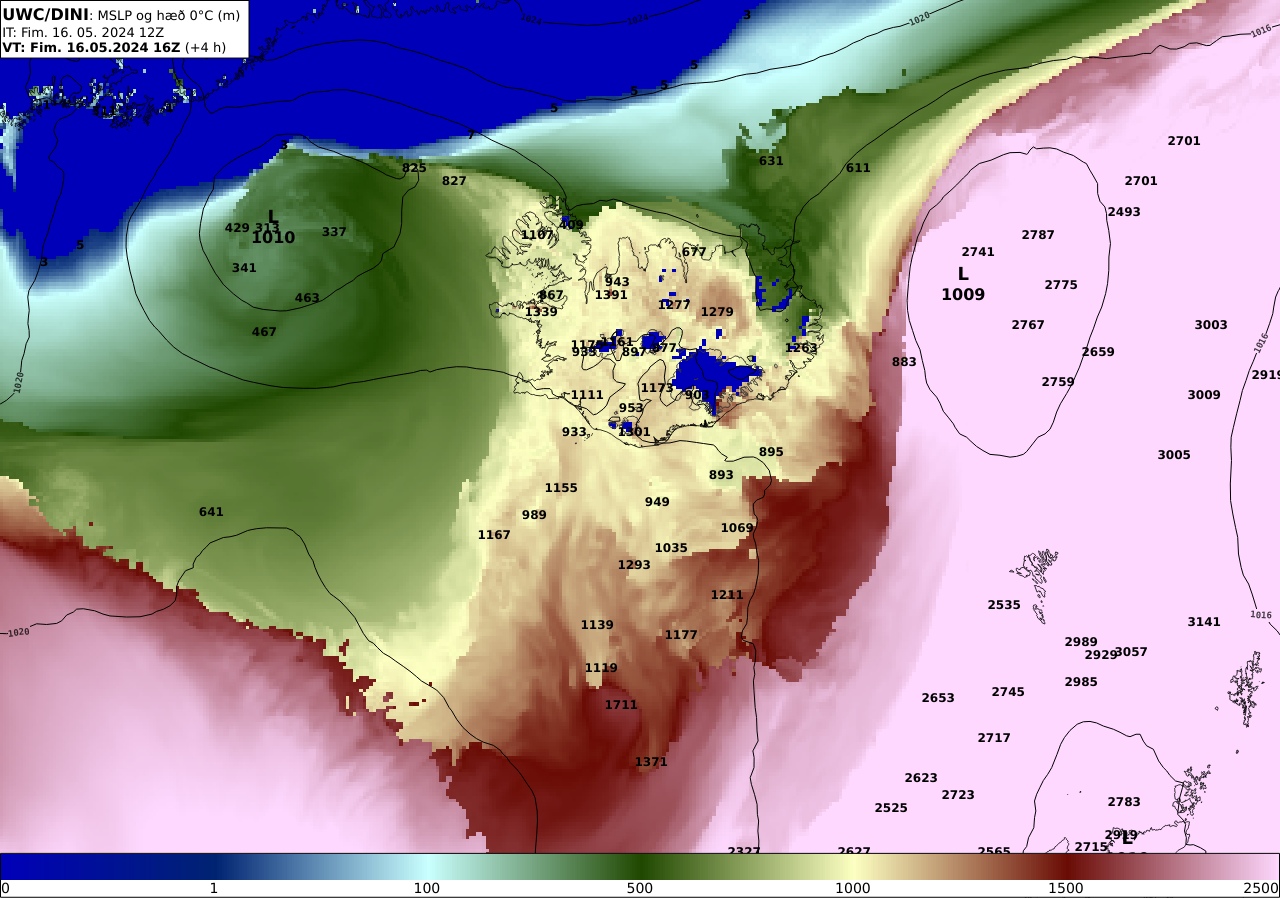Click the 1155 value

point(561,488)
